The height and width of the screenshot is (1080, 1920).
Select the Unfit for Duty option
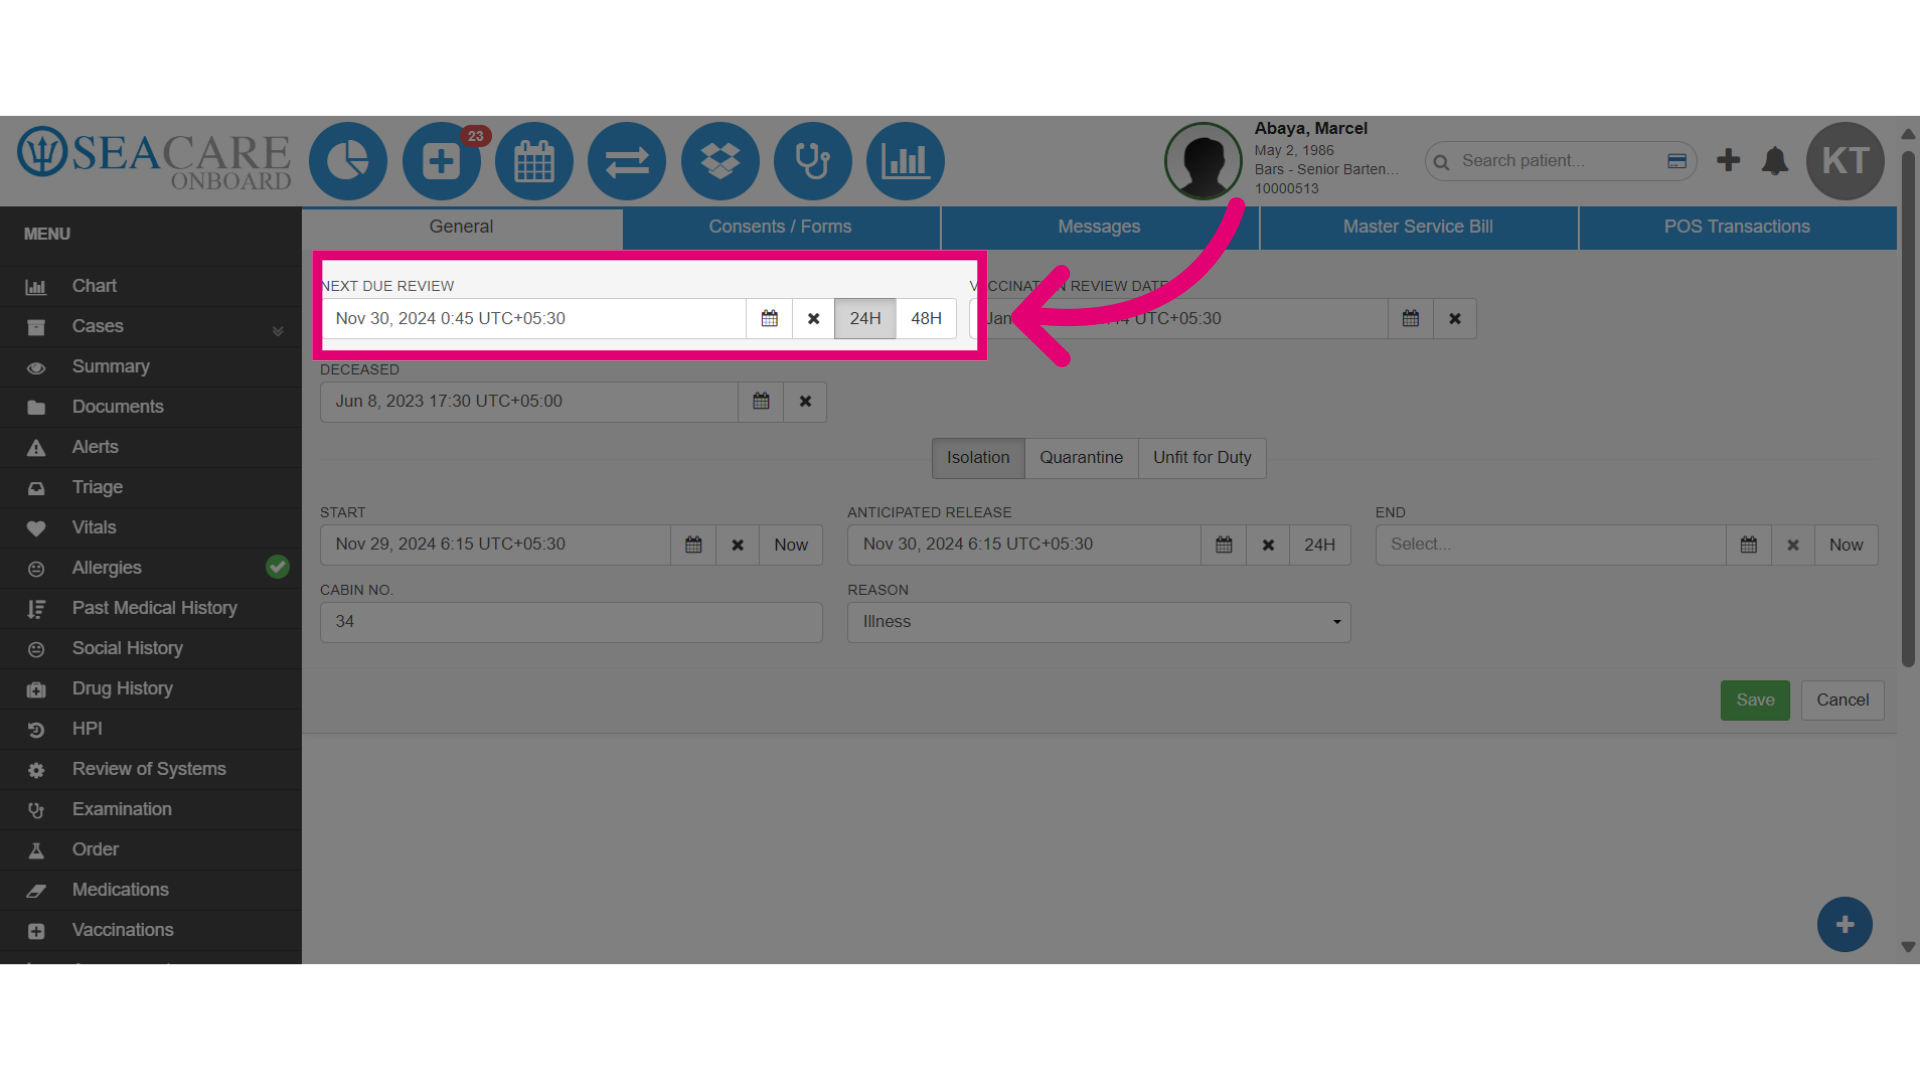tap(1202, 458)
